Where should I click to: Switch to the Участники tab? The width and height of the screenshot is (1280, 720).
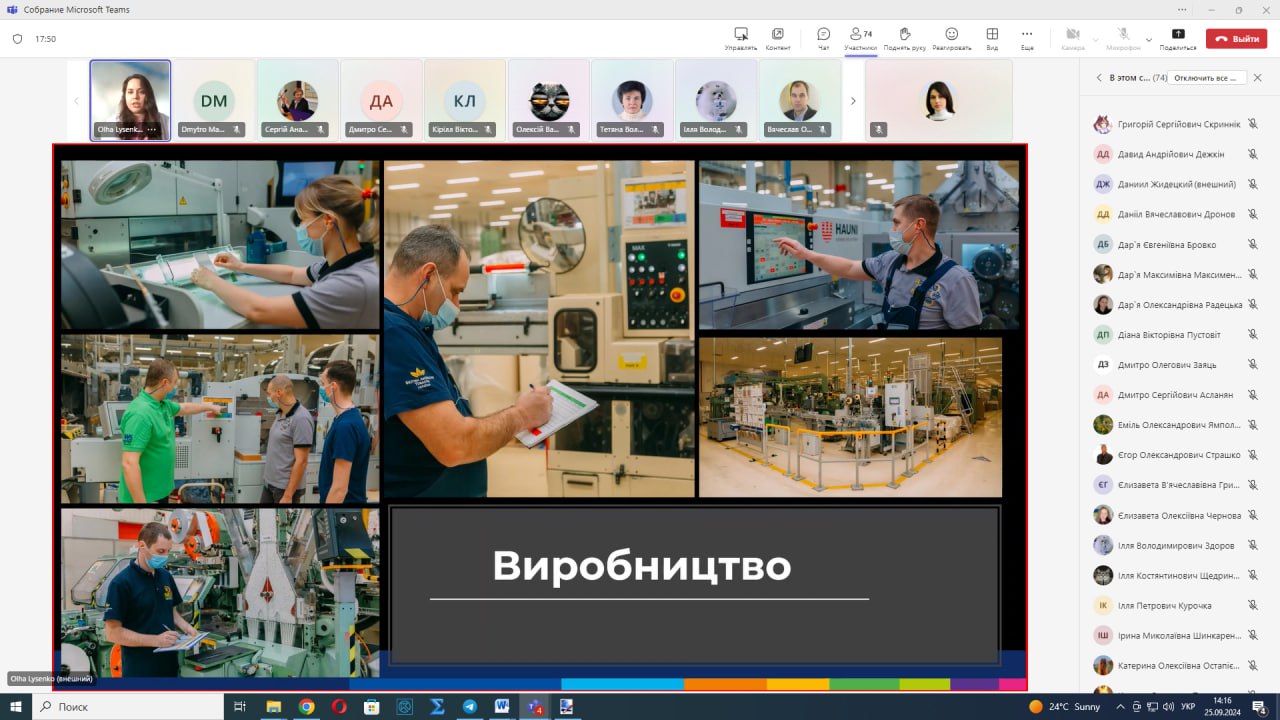[x=860, y=38]
